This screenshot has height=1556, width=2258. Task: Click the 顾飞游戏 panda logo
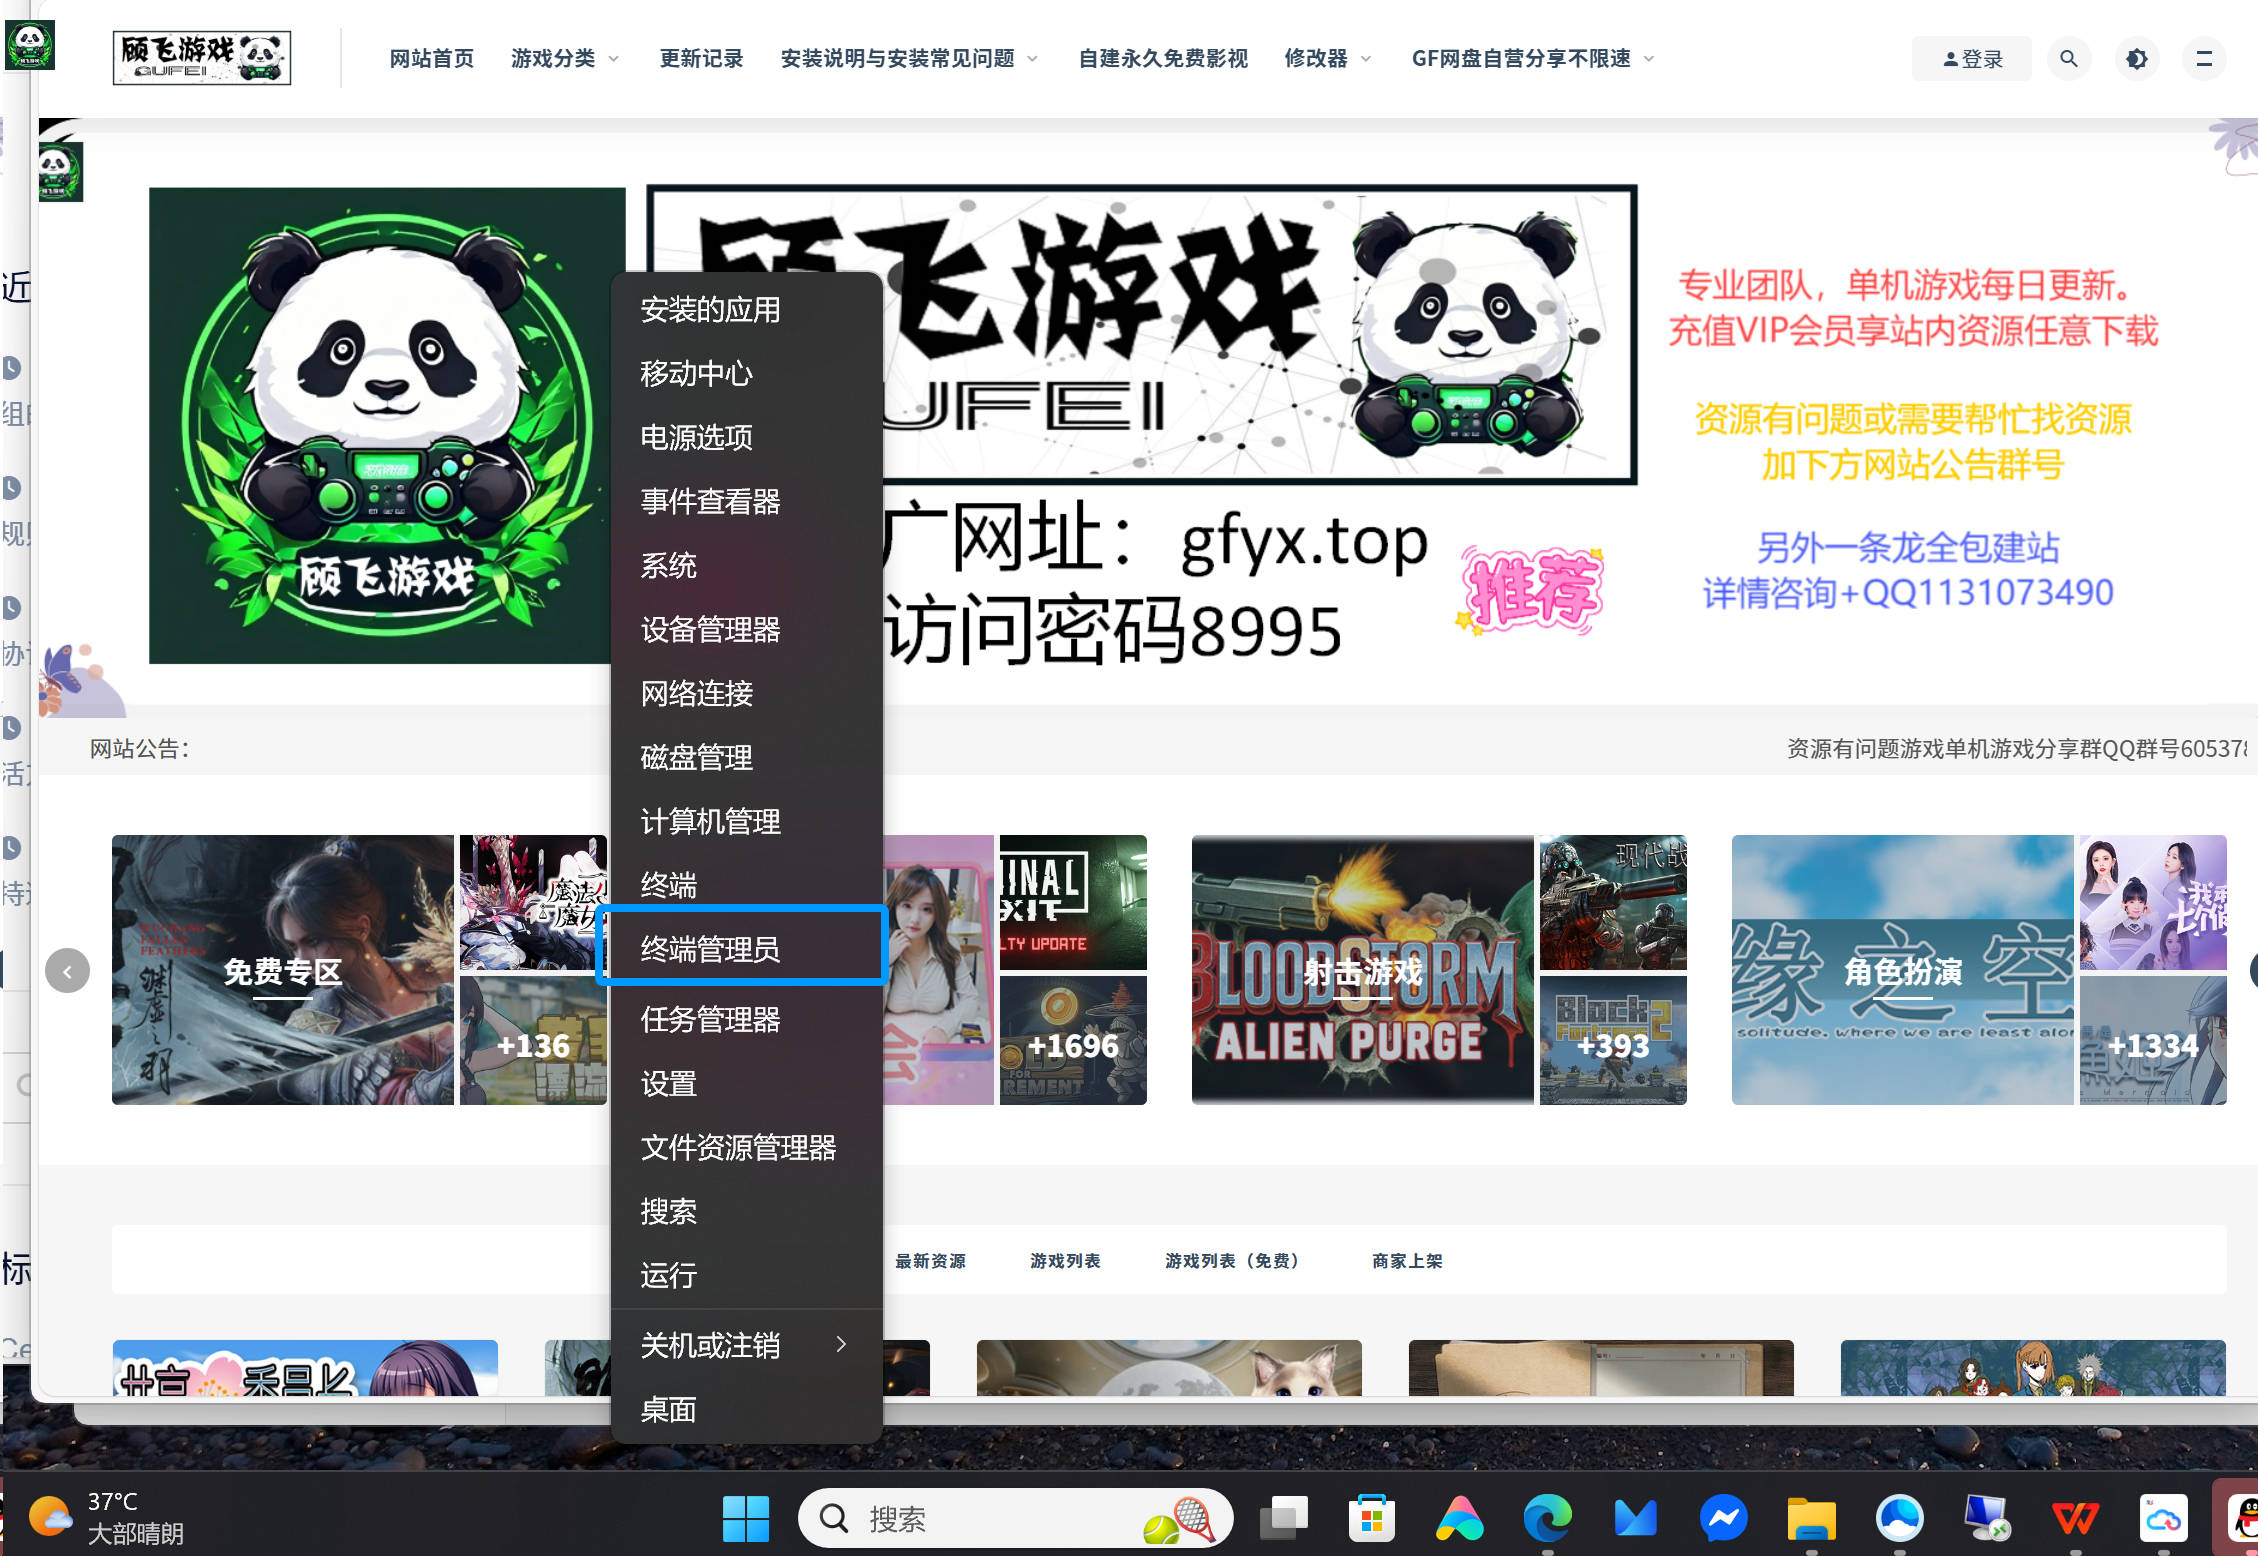pos(201,57)
